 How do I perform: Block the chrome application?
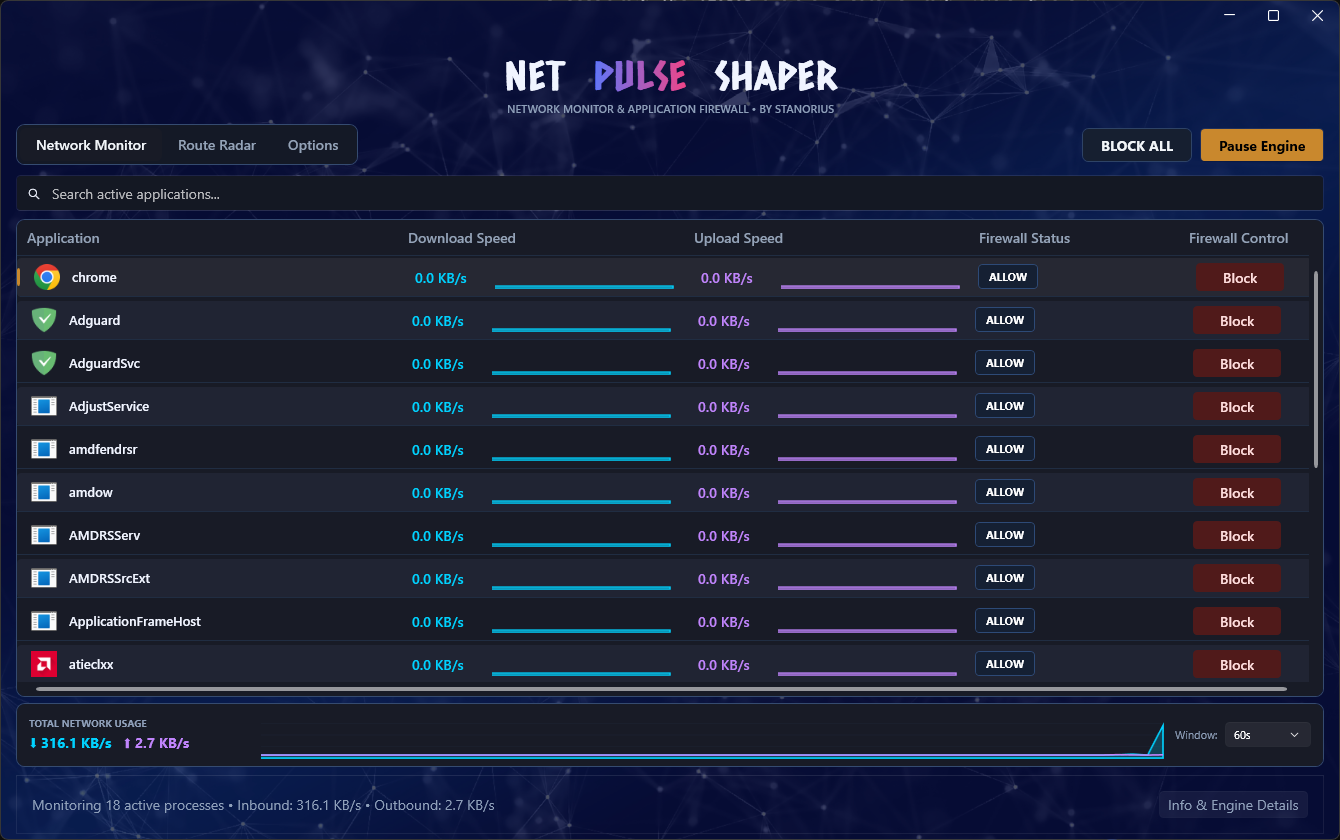click(1240, 278)
